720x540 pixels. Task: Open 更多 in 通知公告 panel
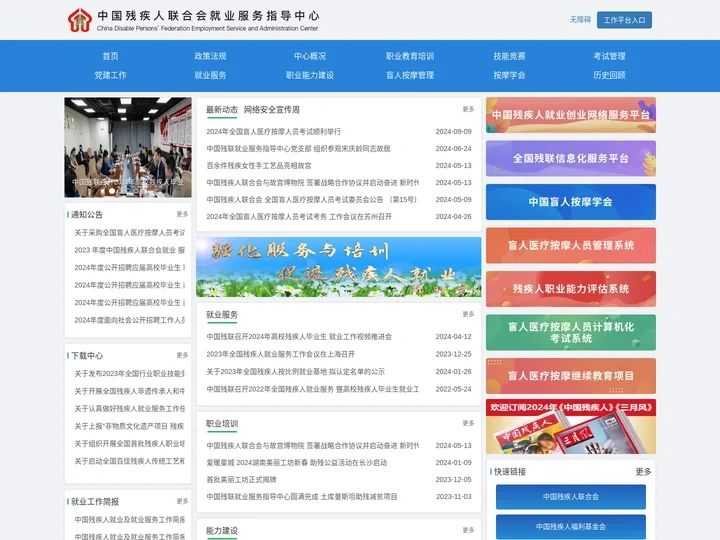(x=182, y=214)
